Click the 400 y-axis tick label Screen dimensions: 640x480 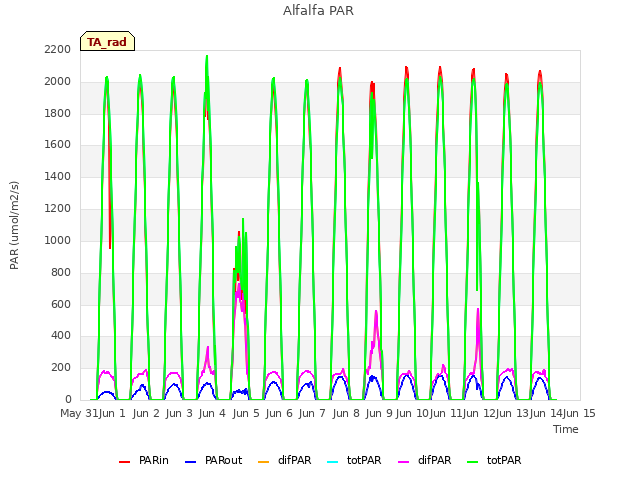click(x=61, y=336)
